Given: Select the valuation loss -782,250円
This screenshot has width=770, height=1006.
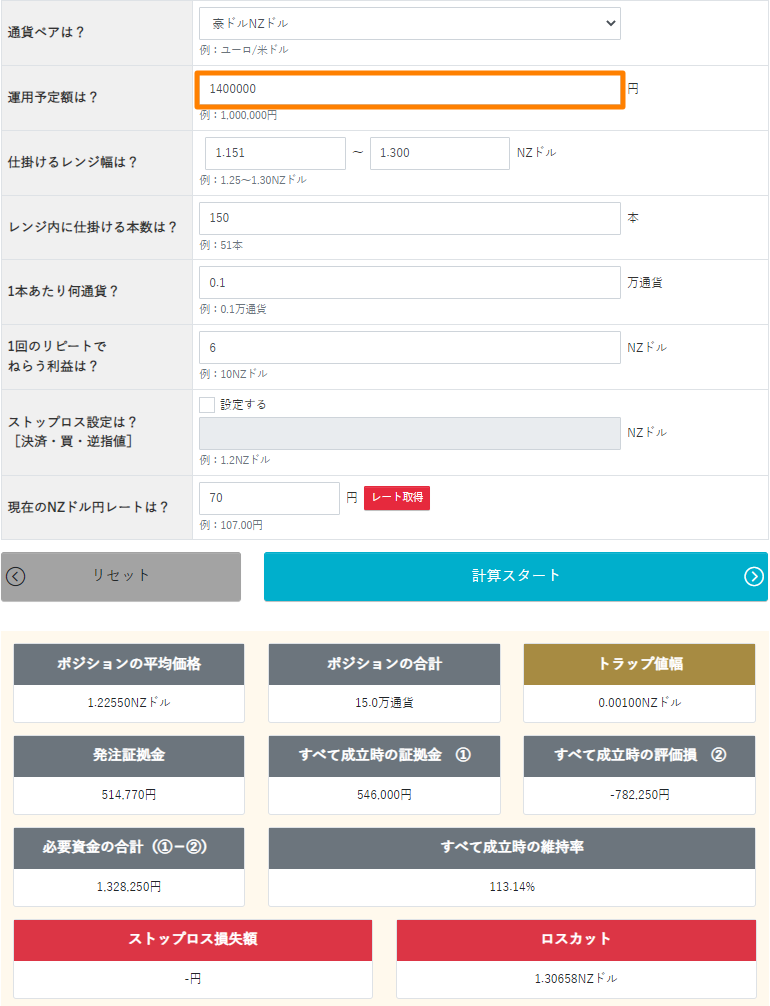Looking at the screenshot, I should tap(640, 795).
